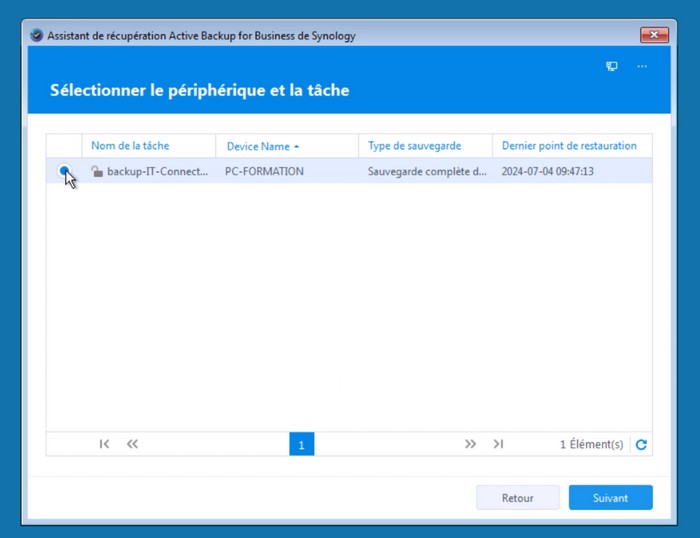Go to the last page
Screen dimensions: 700x538
click(x=498, y=444)
